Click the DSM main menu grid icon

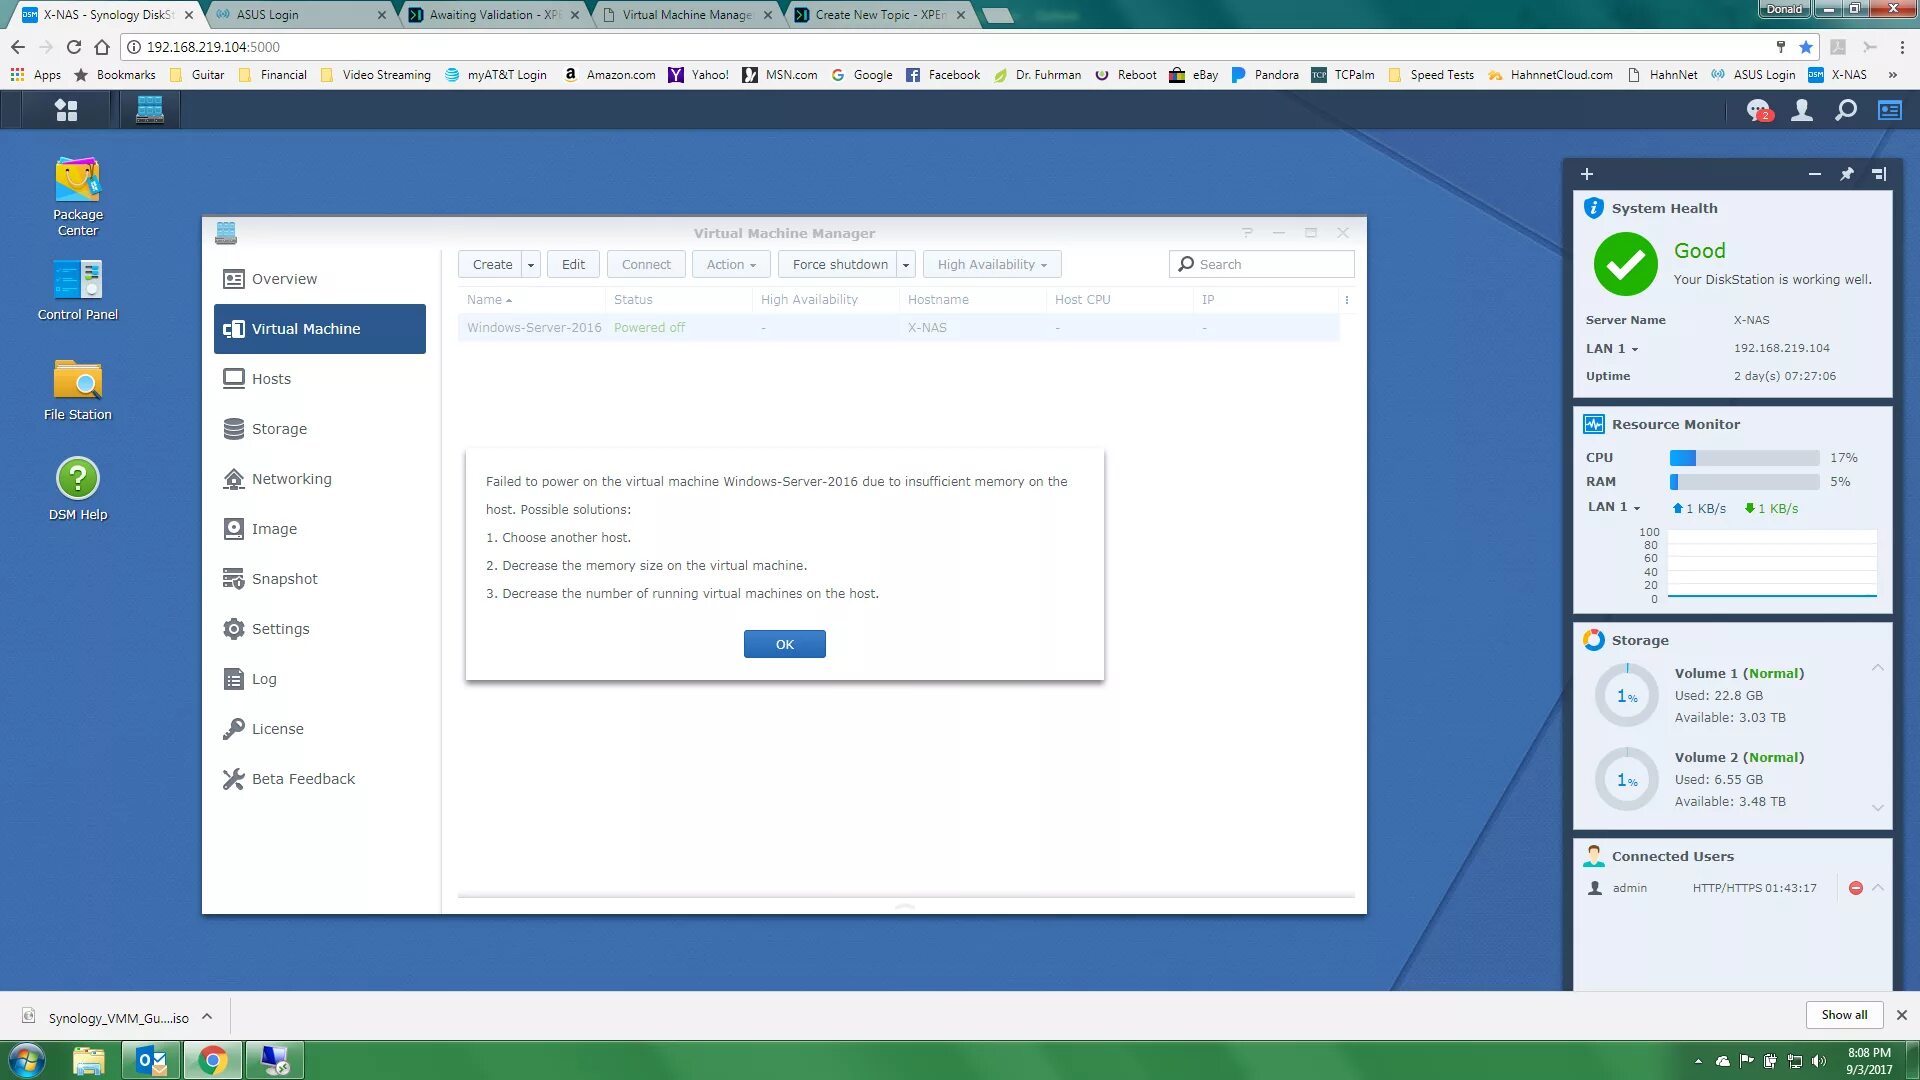pos(66,110)
